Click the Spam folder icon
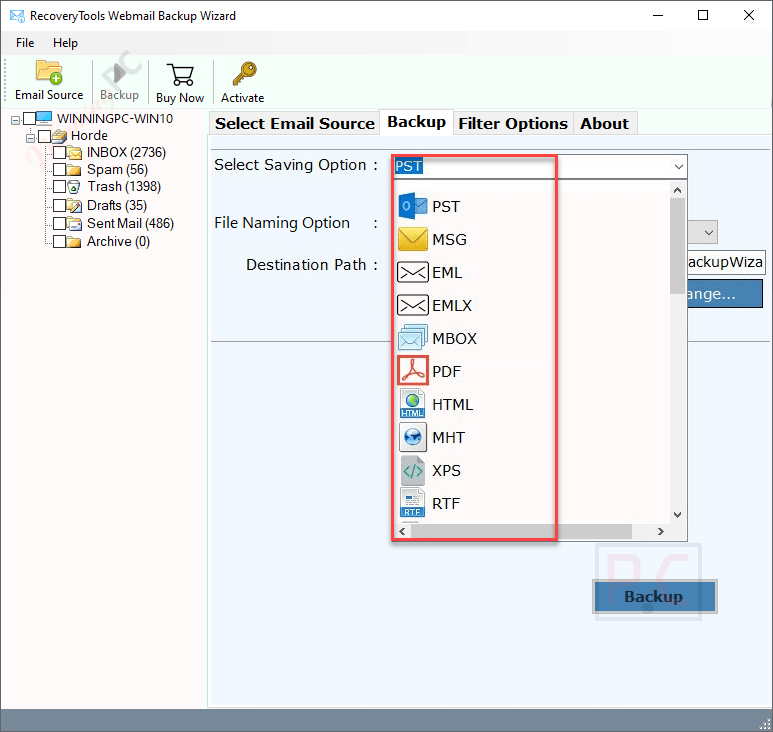The image size is (773, 732). (74, 170)
